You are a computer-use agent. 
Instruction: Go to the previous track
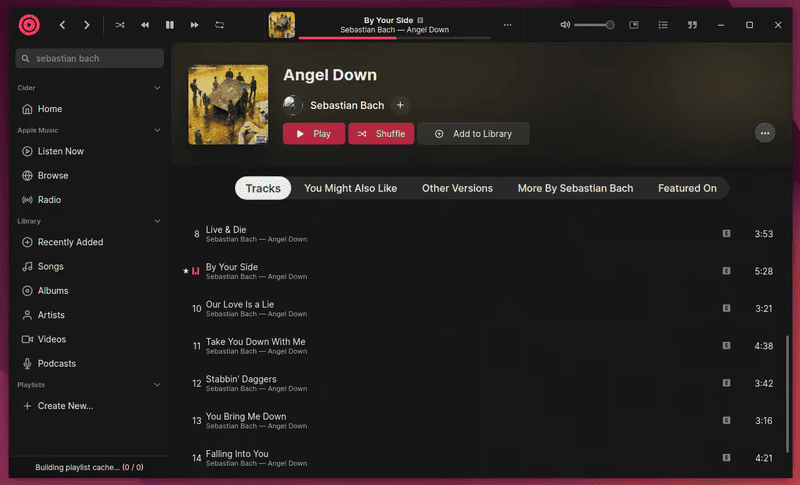pos(145,24)
